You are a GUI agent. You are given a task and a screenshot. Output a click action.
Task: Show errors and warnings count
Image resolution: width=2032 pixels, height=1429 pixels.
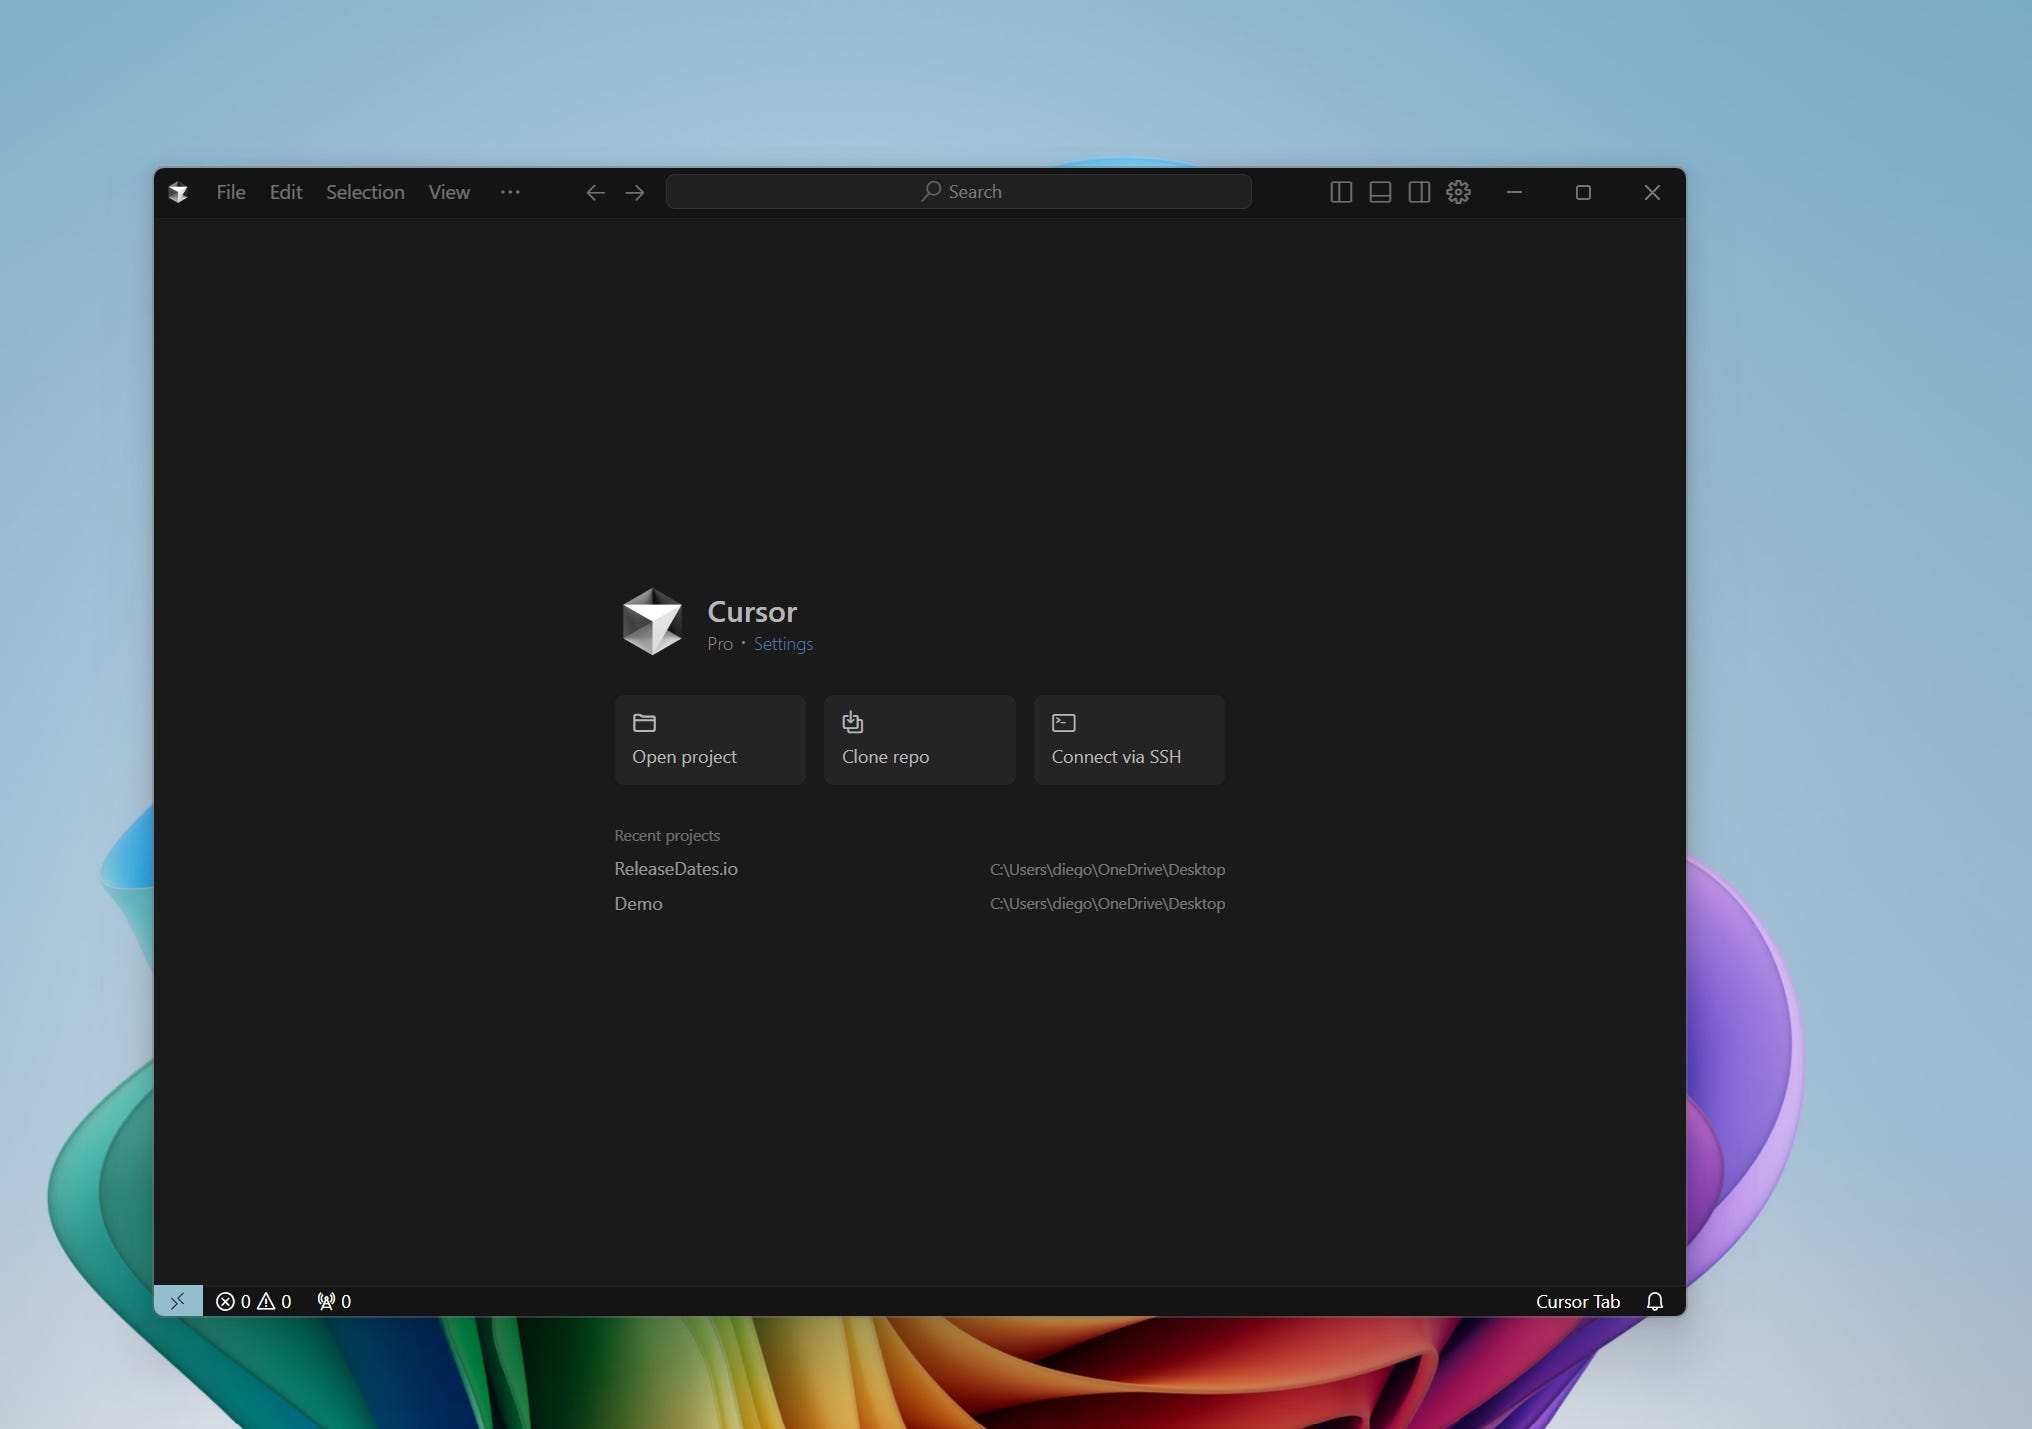pyautogui.click(x=254, y=1301)
